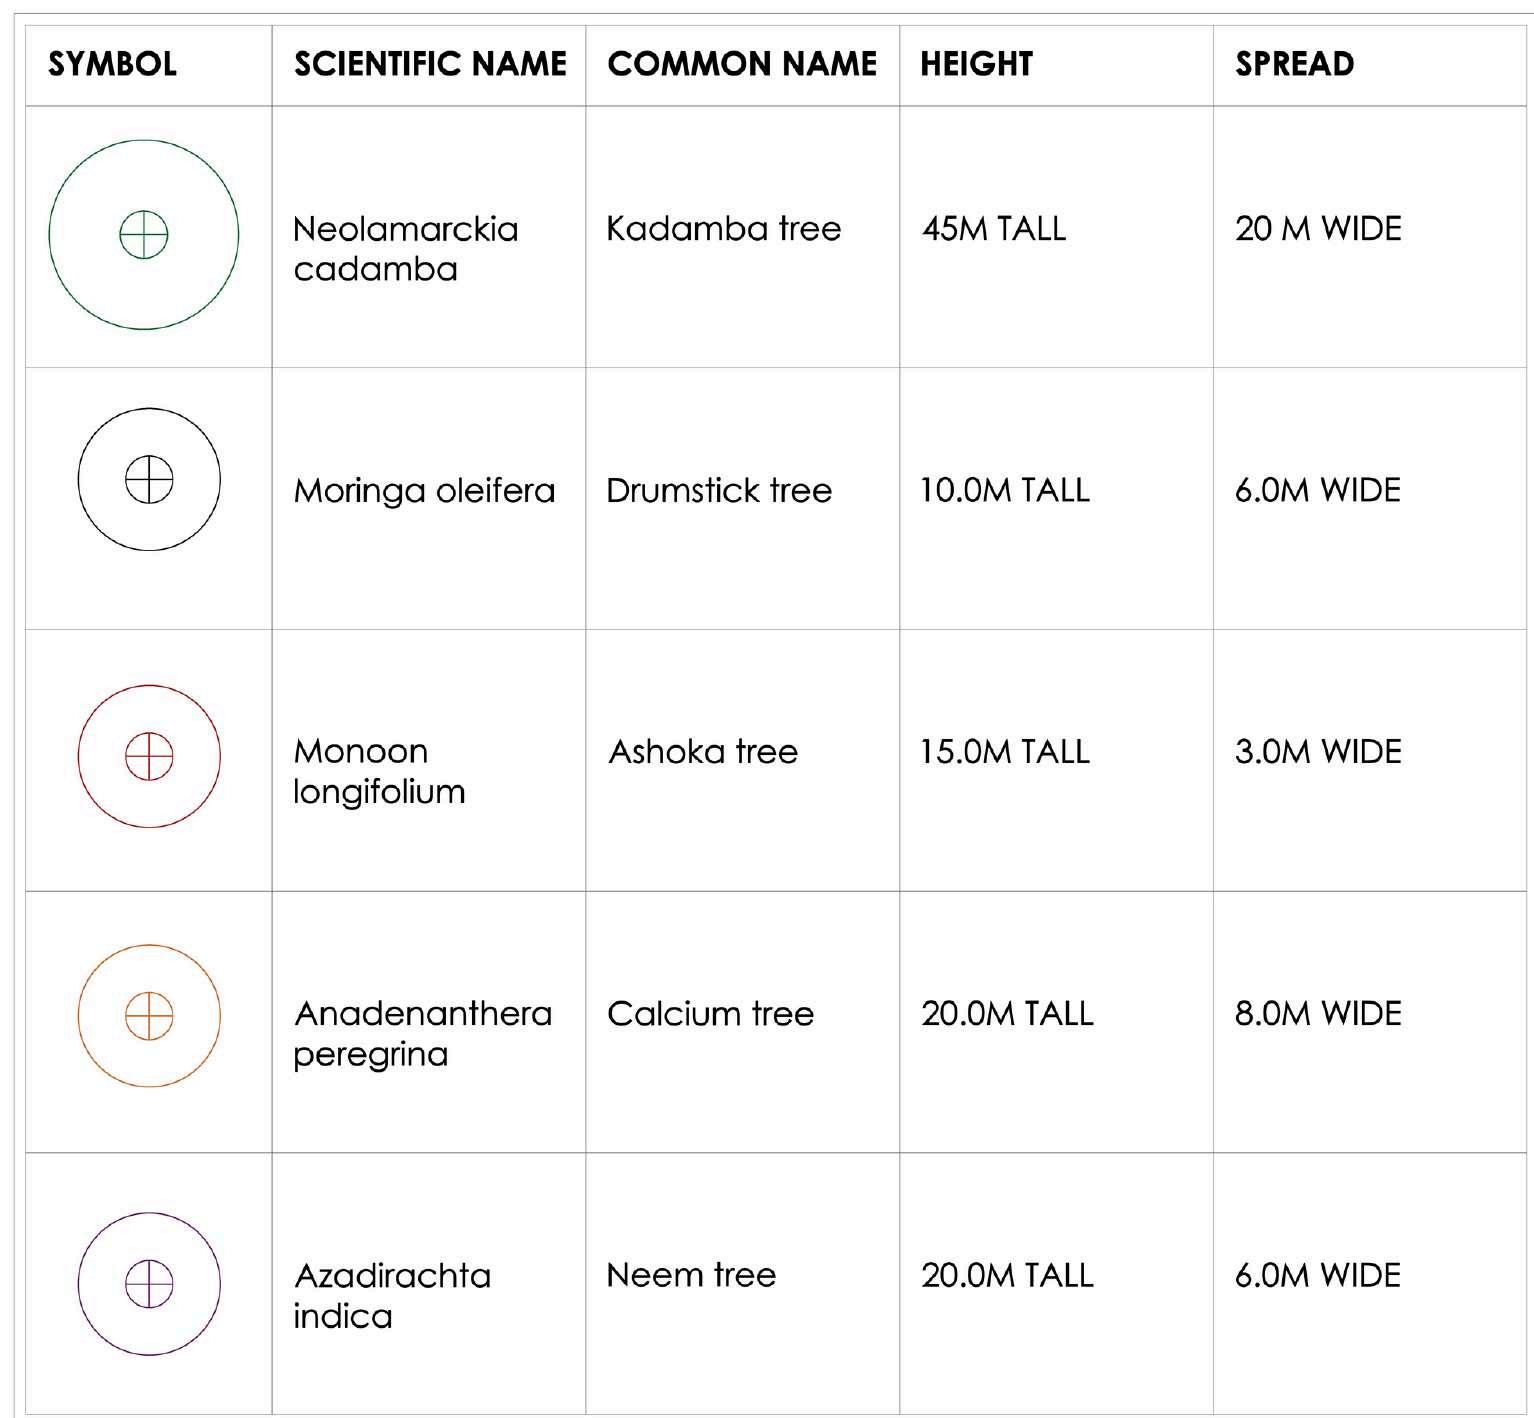Click the HEIGHT column header
This screenshot has height=1418, width=1534.
click(x=976, y=64)
